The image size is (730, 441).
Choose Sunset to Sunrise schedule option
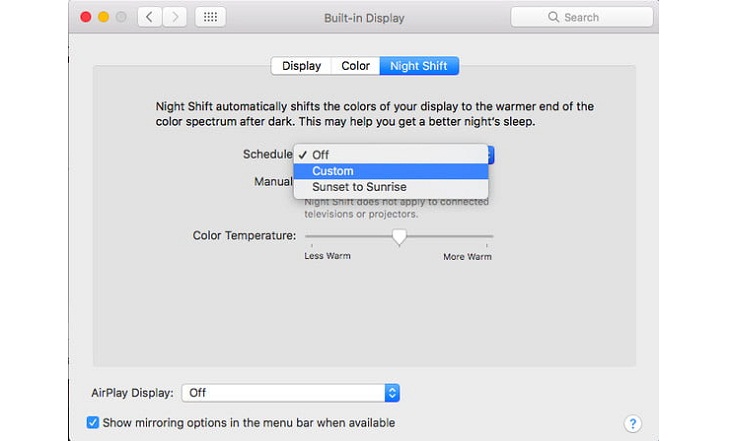pos(391,187)
